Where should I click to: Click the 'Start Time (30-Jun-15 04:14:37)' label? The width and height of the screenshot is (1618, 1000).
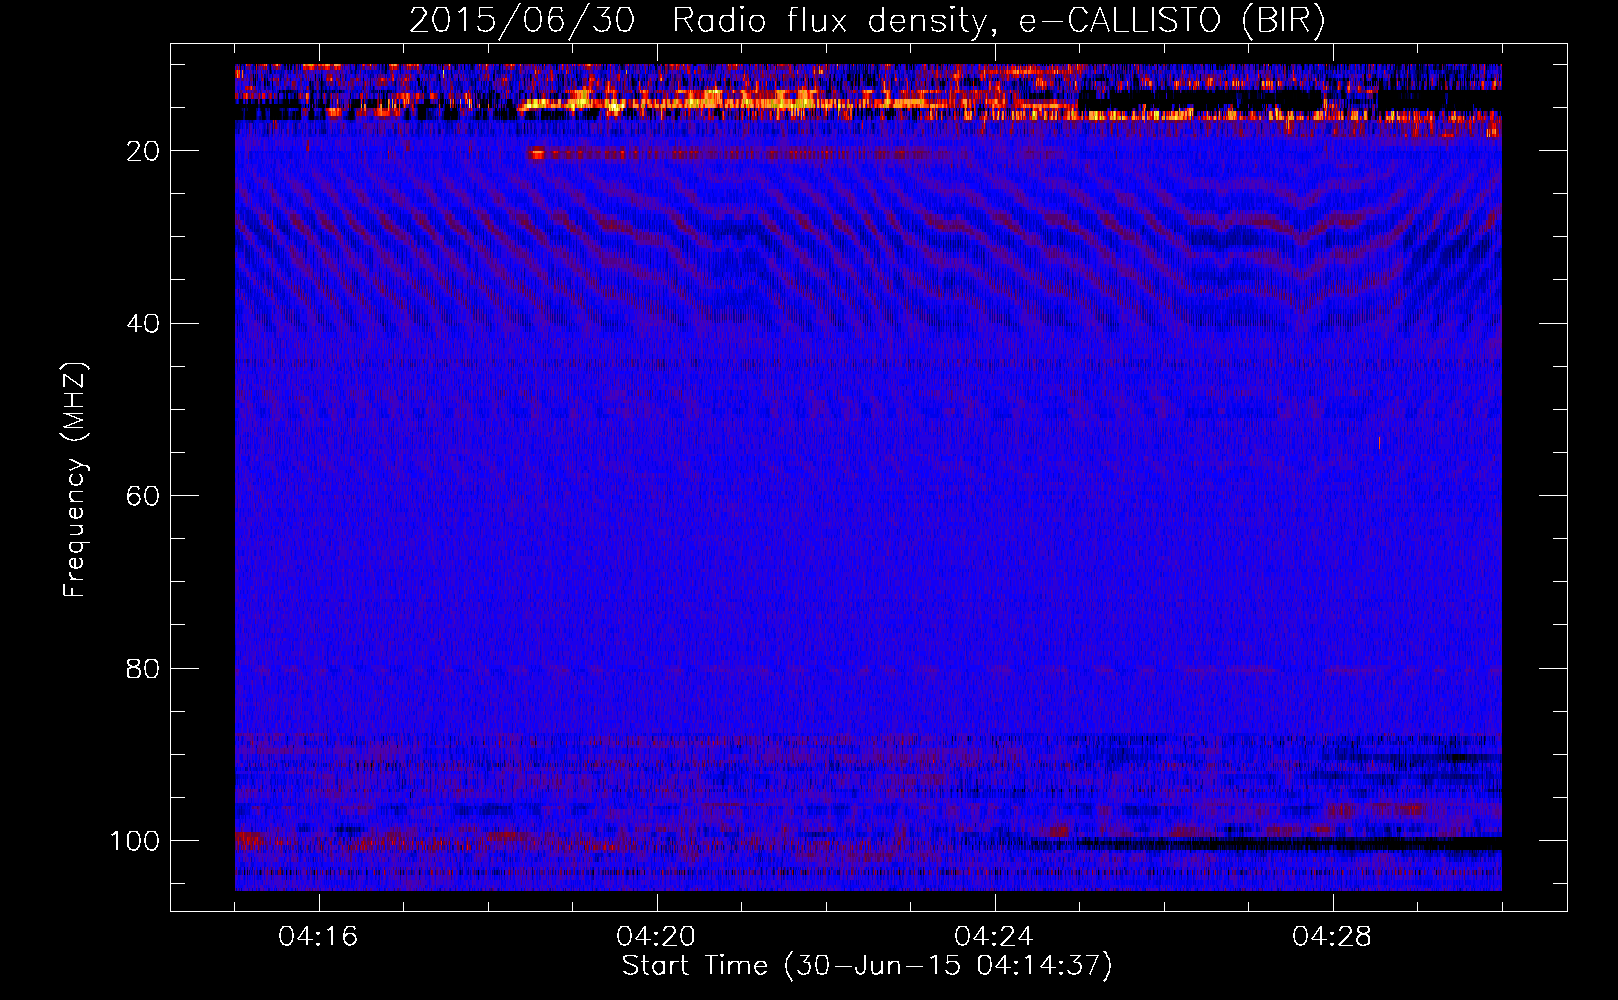867,966
